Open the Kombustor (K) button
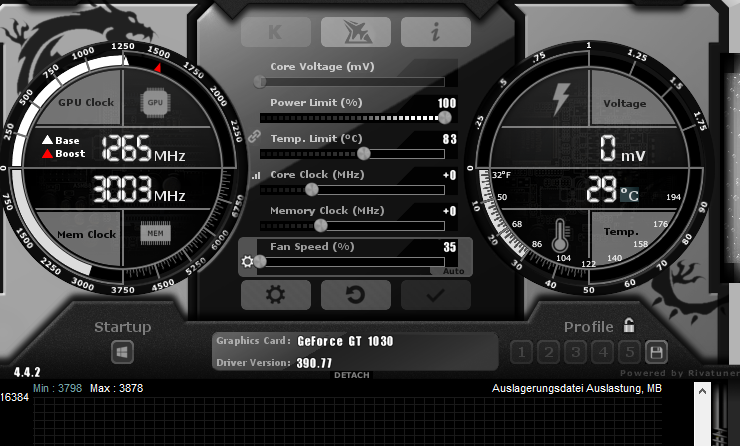740x446 pixels. pos(276,32)
